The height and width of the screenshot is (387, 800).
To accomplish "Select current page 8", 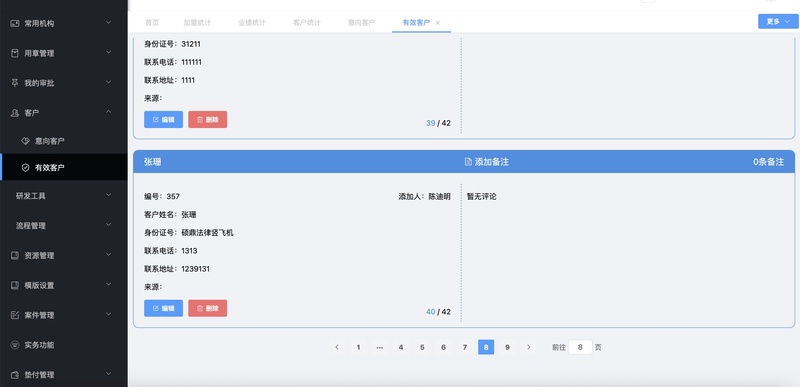I will tap(486, 347).
